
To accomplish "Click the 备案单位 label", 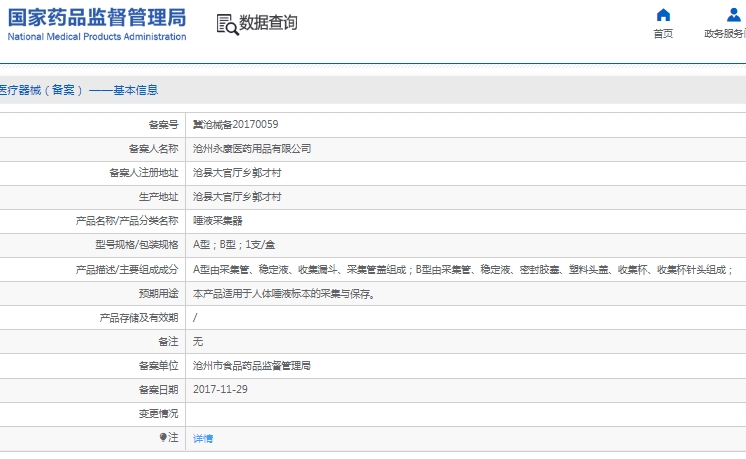I will [158, 366].
